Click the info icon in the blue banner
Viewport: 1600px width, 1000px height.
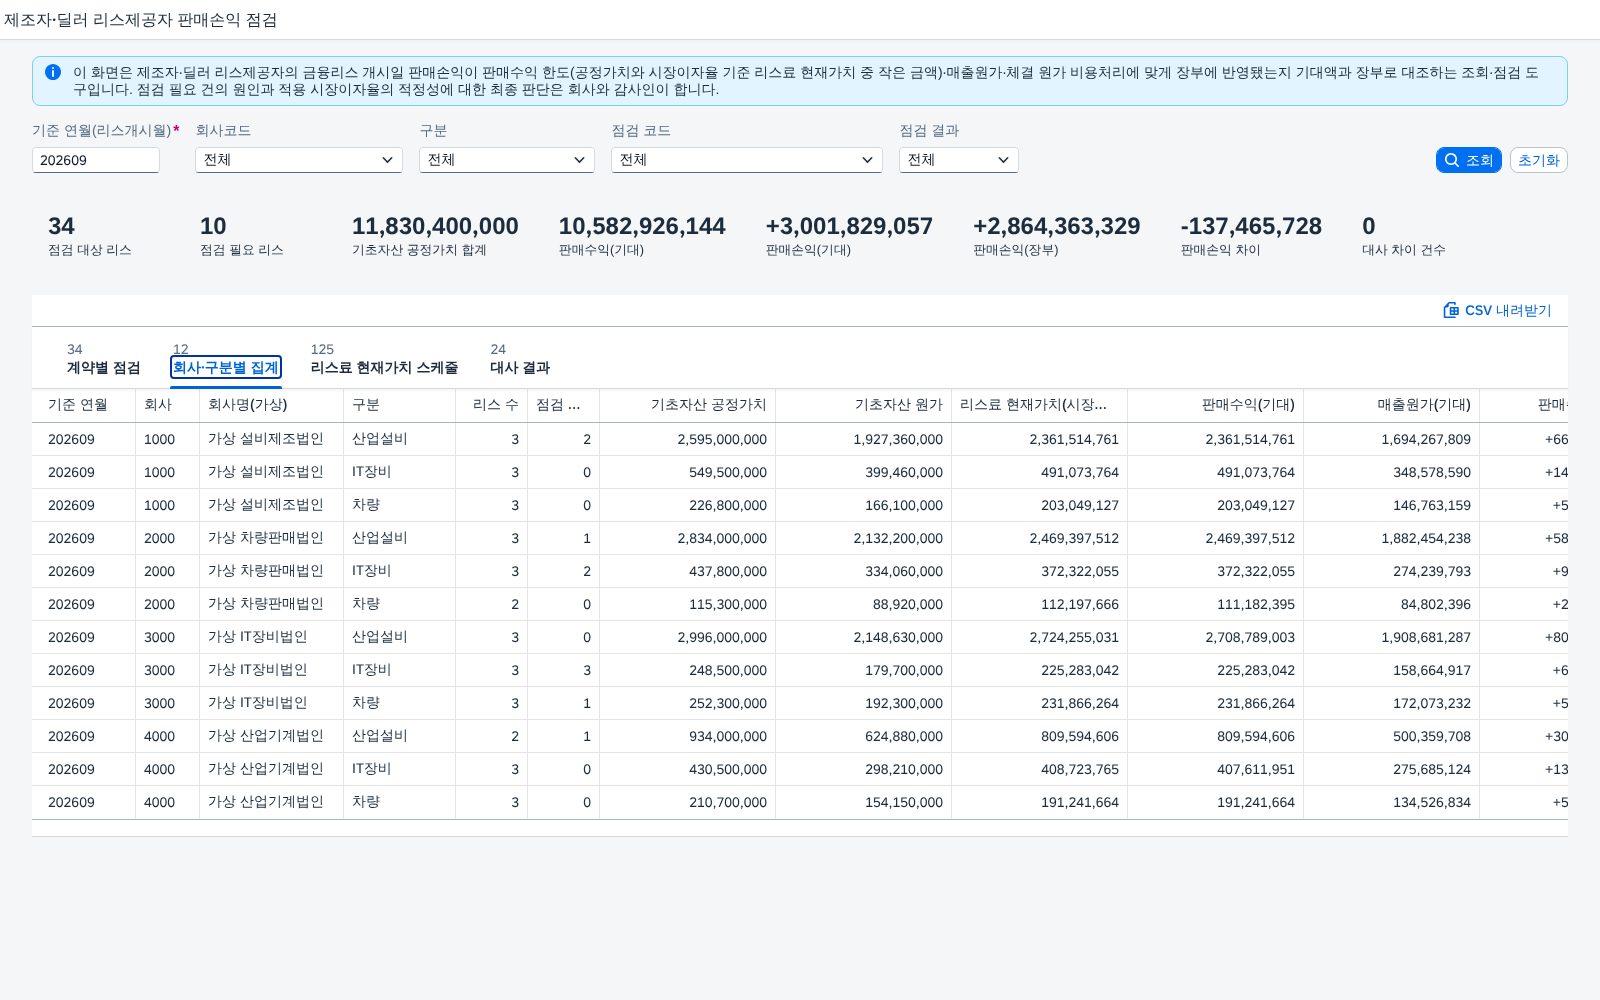click(x=53, y=72)
